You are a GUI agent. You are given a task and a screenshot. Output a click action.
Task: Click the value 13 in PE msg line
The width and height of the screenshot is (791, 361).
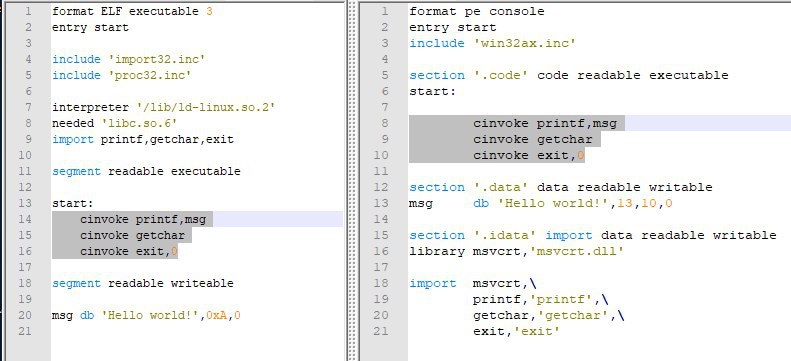(625, 203)
